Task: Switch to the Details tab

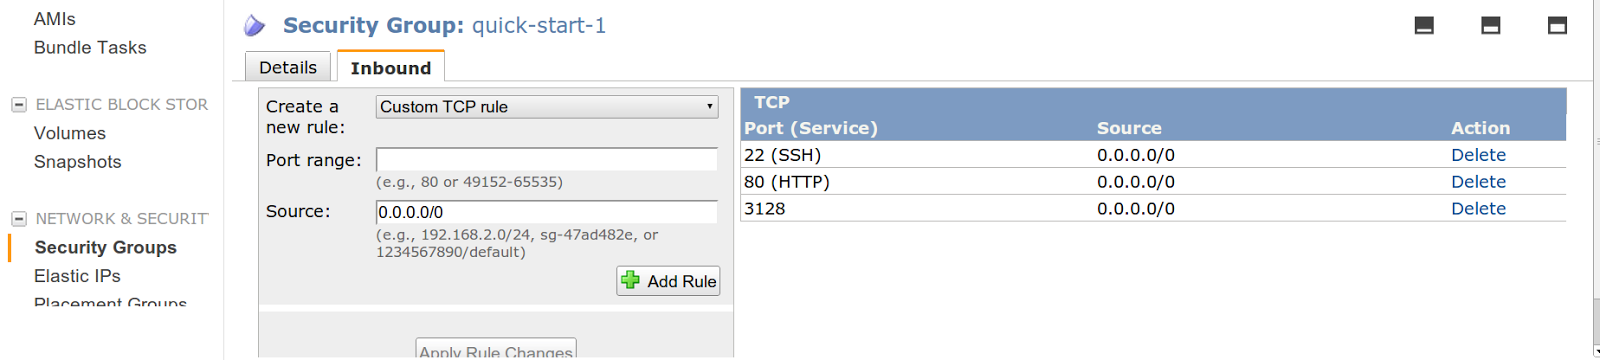Action: [x=288, y=67]
